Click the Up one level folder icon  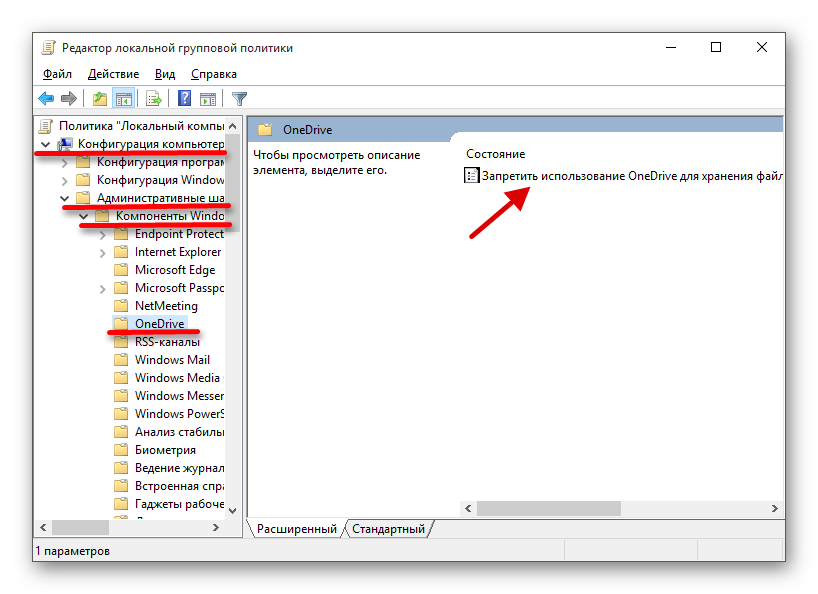(x=99, y=98)
